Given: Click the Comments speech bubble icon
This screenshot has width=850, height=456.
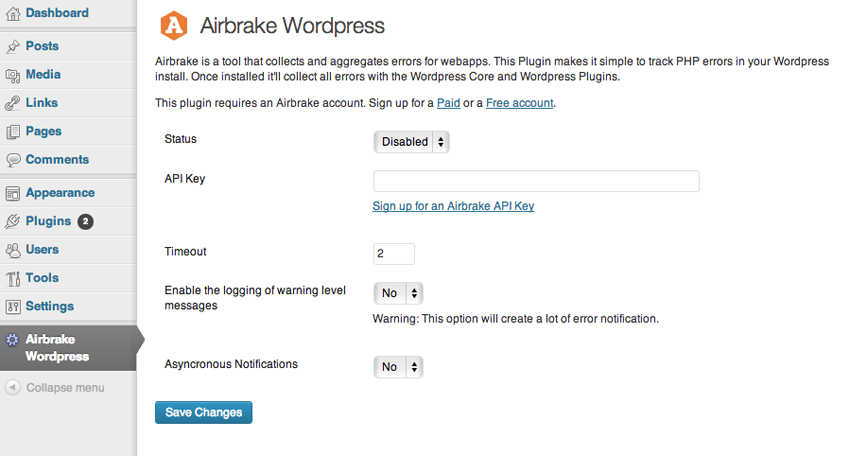Looking at the screenshot, I should click(x=13, y=160).
